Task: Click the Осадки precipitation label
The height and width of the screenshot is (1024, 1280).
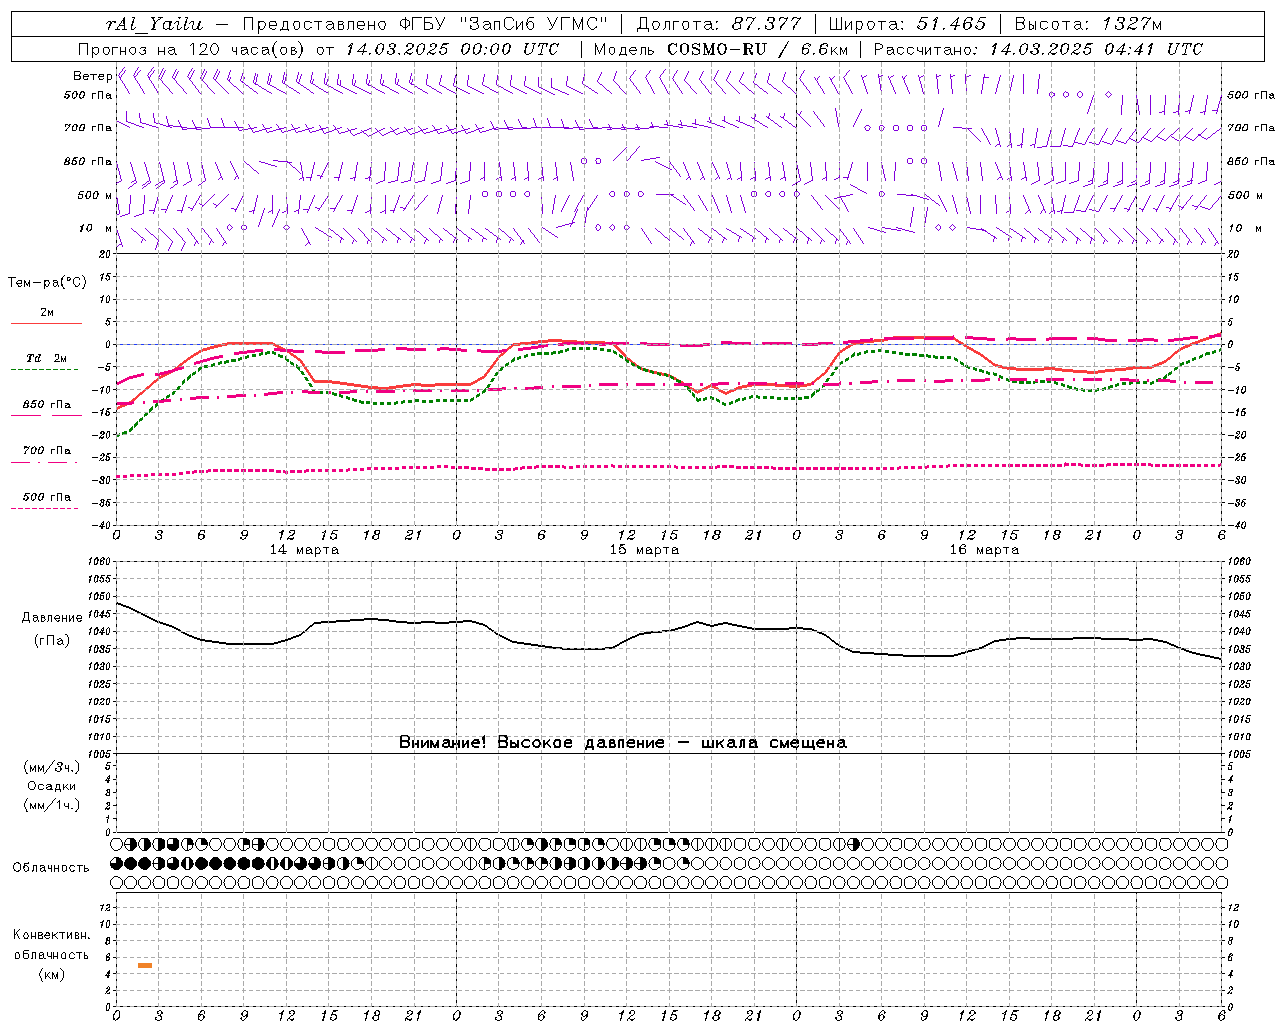Action: (52, 786)
